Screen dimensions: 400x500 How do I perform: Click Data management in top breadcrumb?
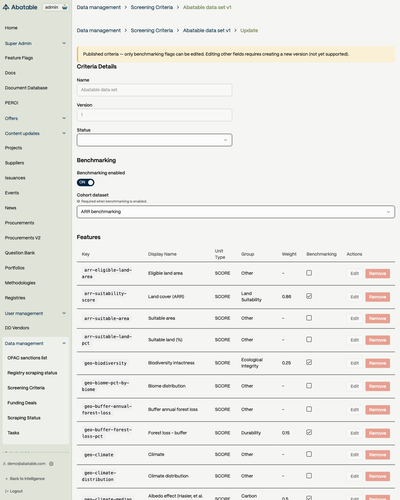pyautogui.click(x=99, y=7)
